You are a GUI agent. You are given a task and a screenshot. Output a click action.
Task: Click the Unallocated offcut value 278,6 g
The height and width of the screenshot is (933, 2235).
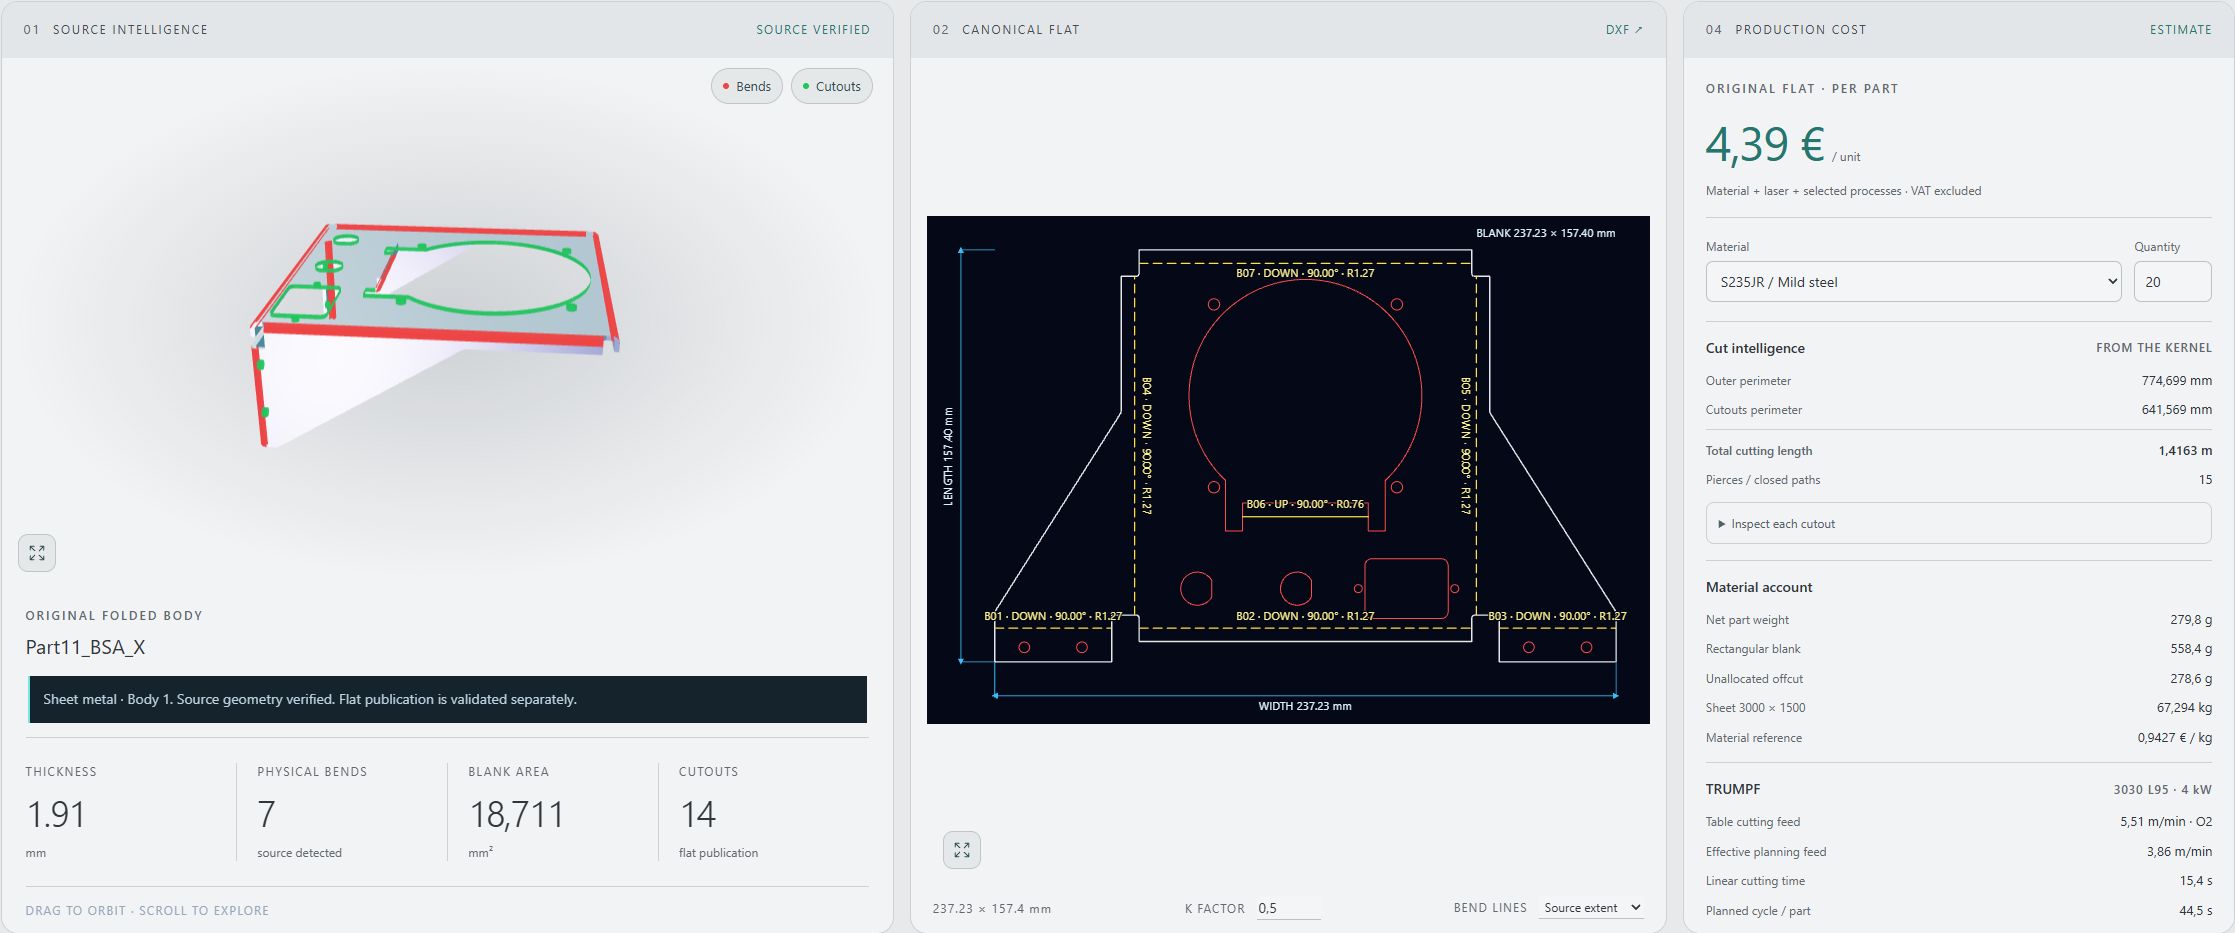2191,679
